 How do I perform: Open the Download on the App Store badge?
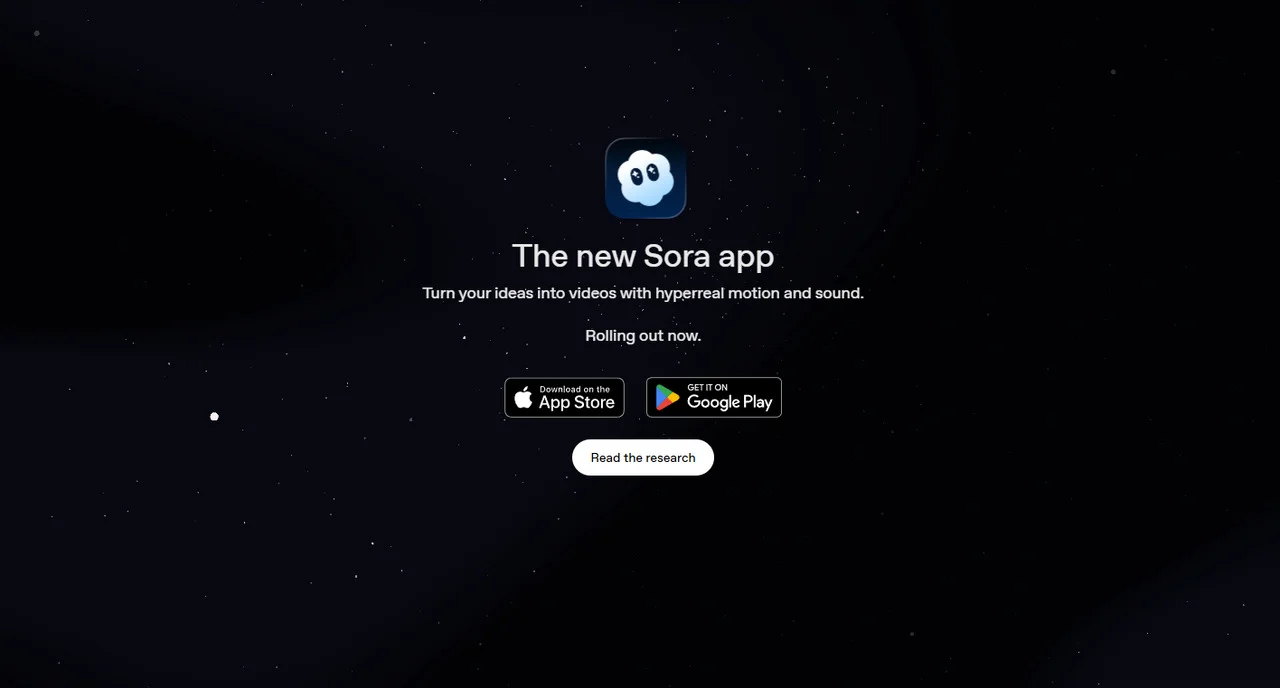(564, 397)
